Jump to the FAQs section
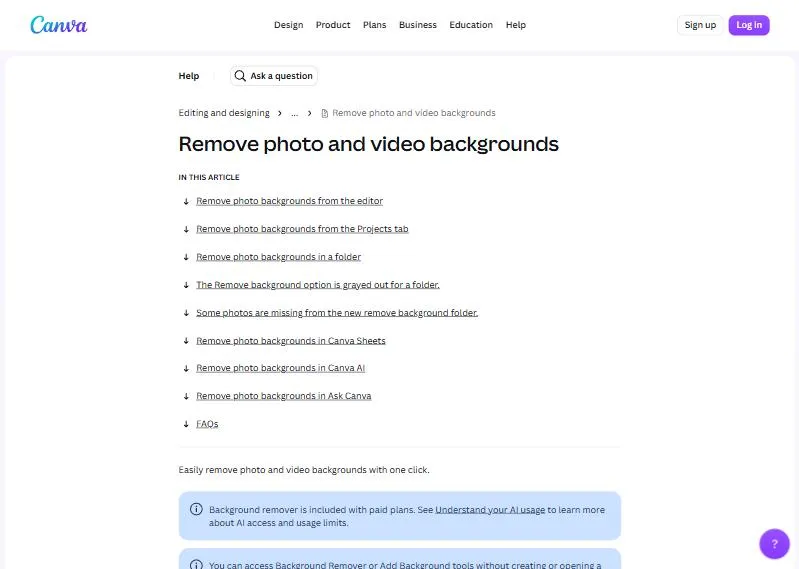The image size is (799, 569). [207, 424]
